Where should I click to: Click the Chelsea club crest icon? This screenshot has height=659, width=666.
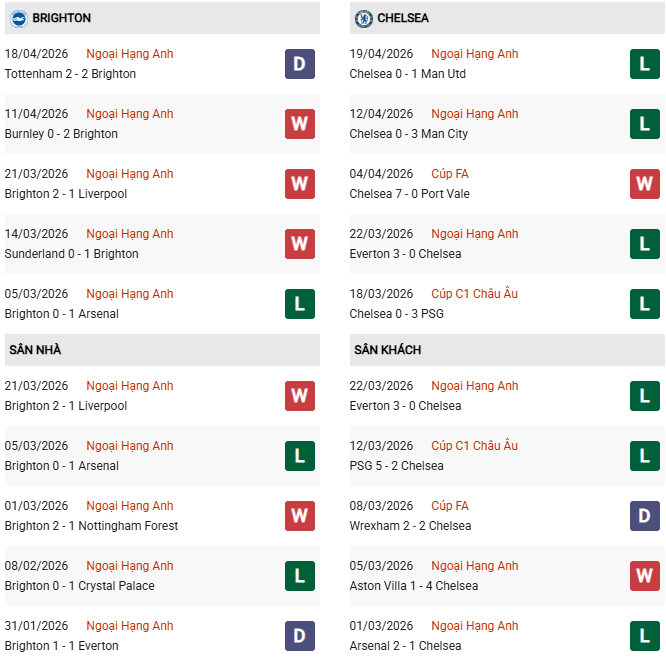click(x=363, y=18)
